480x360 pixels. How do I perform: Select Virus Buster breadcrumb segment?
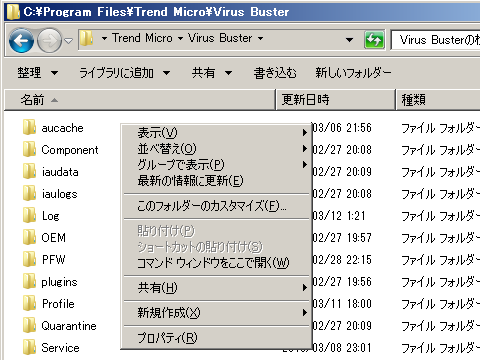(220, 38)
